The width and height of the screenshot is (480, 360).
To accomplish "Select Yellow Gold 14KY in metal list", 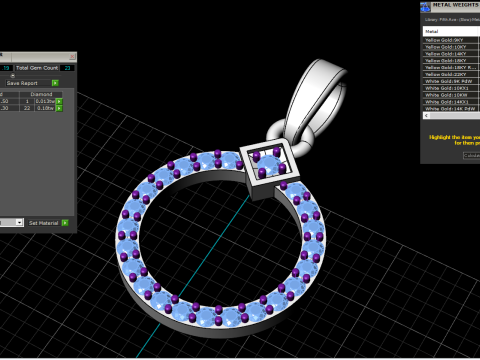I will pyautogui.click(x=450, y=54).
